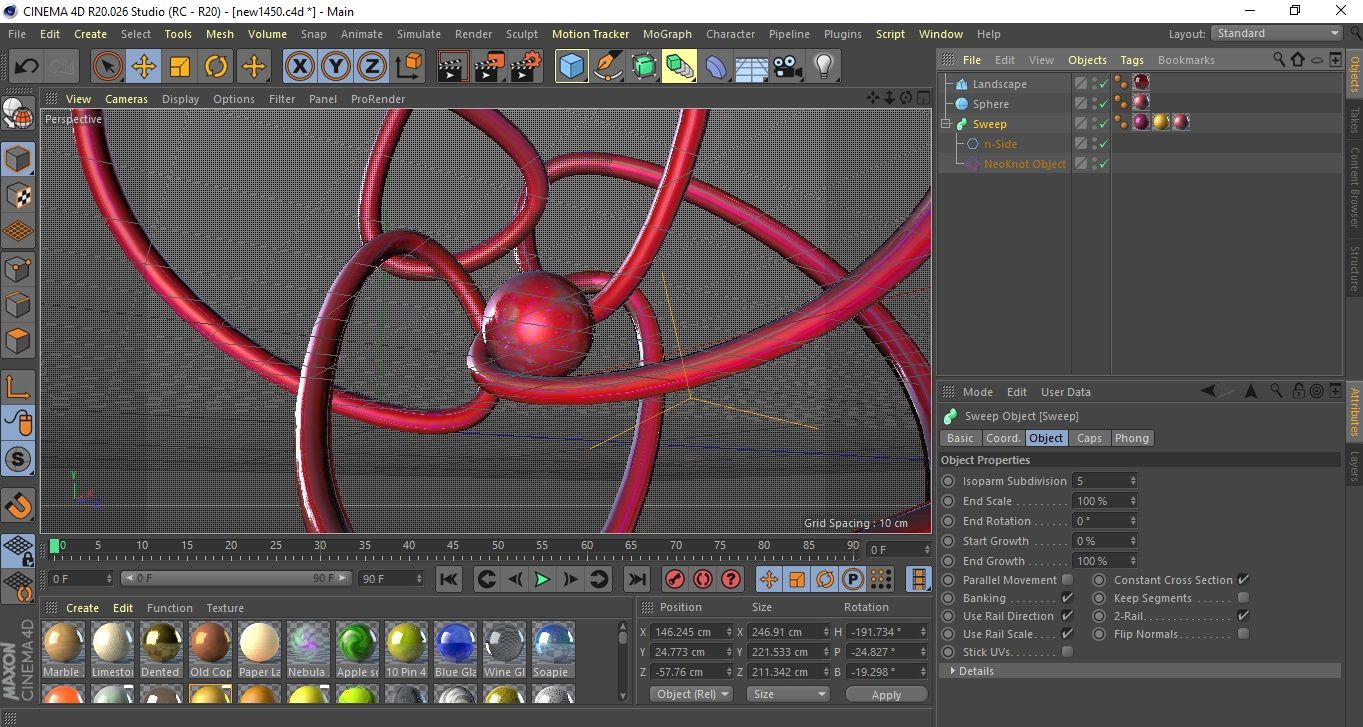Viewport: 1363px width, 727px height.
Task: Select the Move tool in toolbar
Action: [144, 67]
